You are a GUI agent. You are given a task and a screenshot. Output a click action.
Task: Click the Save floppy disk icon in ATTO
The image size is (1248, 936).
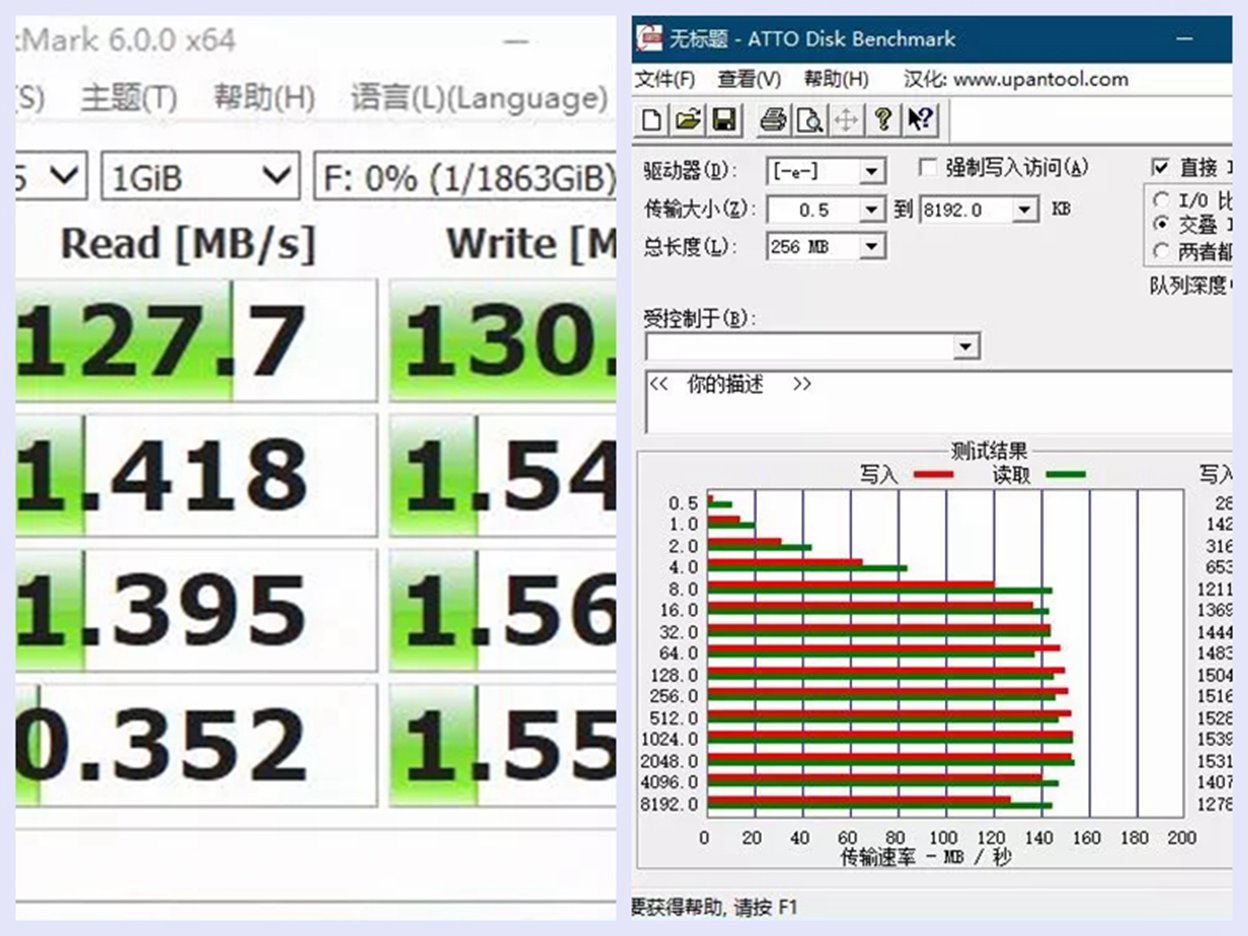723,121
